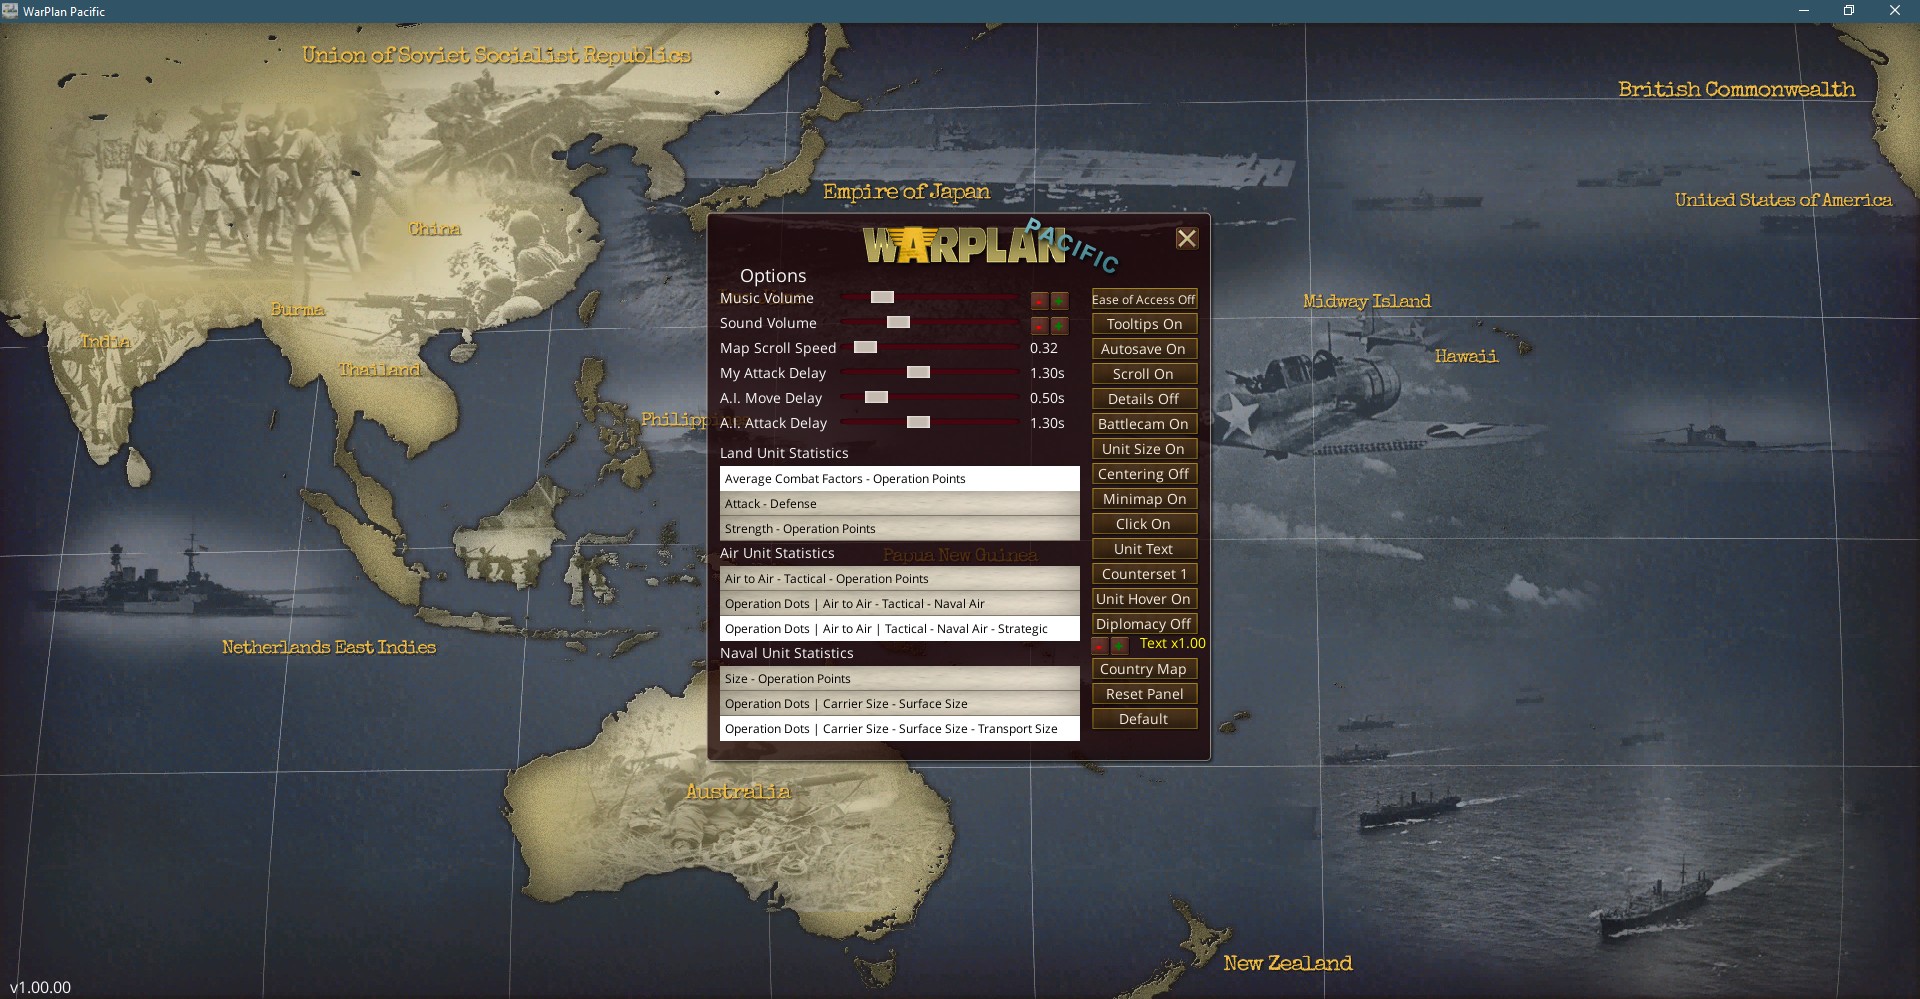Click the Unit Text button
Viewport: 1920px width, 999px height.
pyautogui.click(x=1144, y=549)
